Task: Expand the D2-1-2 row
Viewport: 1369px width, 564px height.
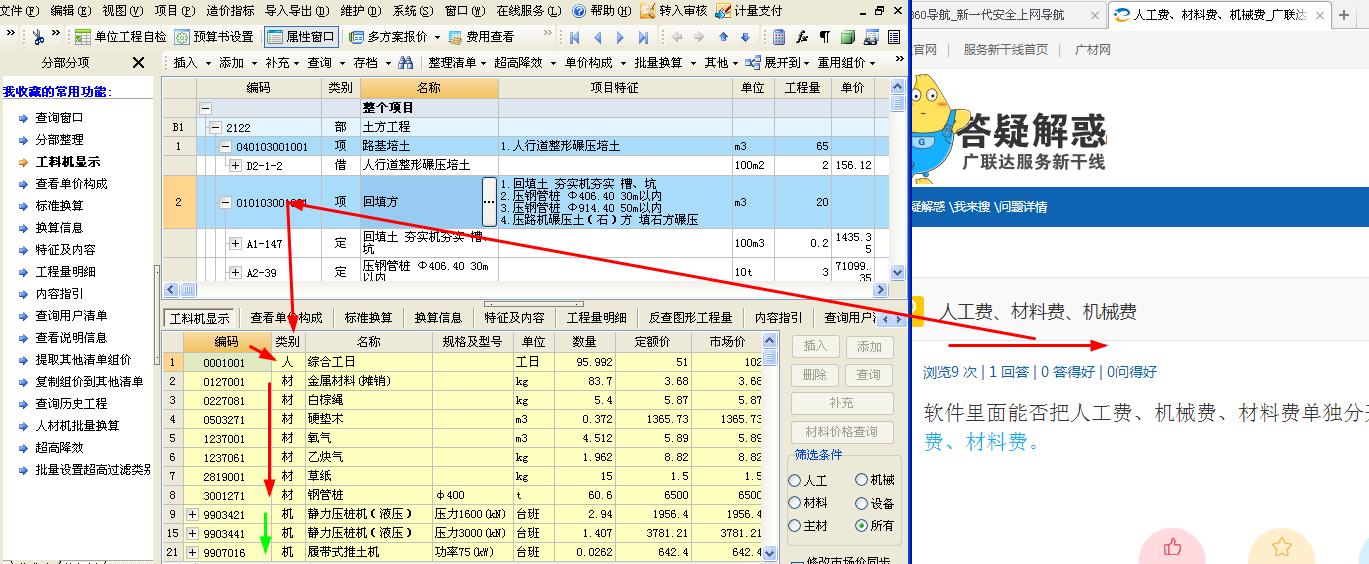Action: (235, 165)
